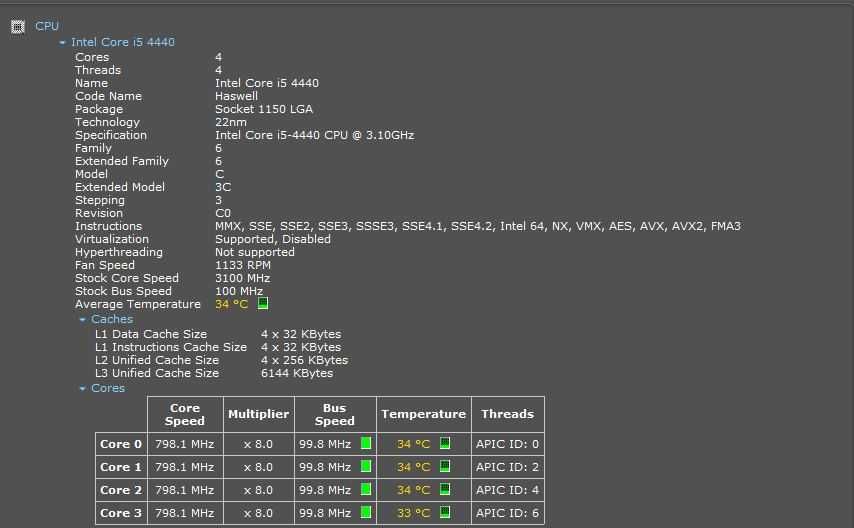
Task: Click the Technology value 22nm
Action: click(x=231, y=122)
